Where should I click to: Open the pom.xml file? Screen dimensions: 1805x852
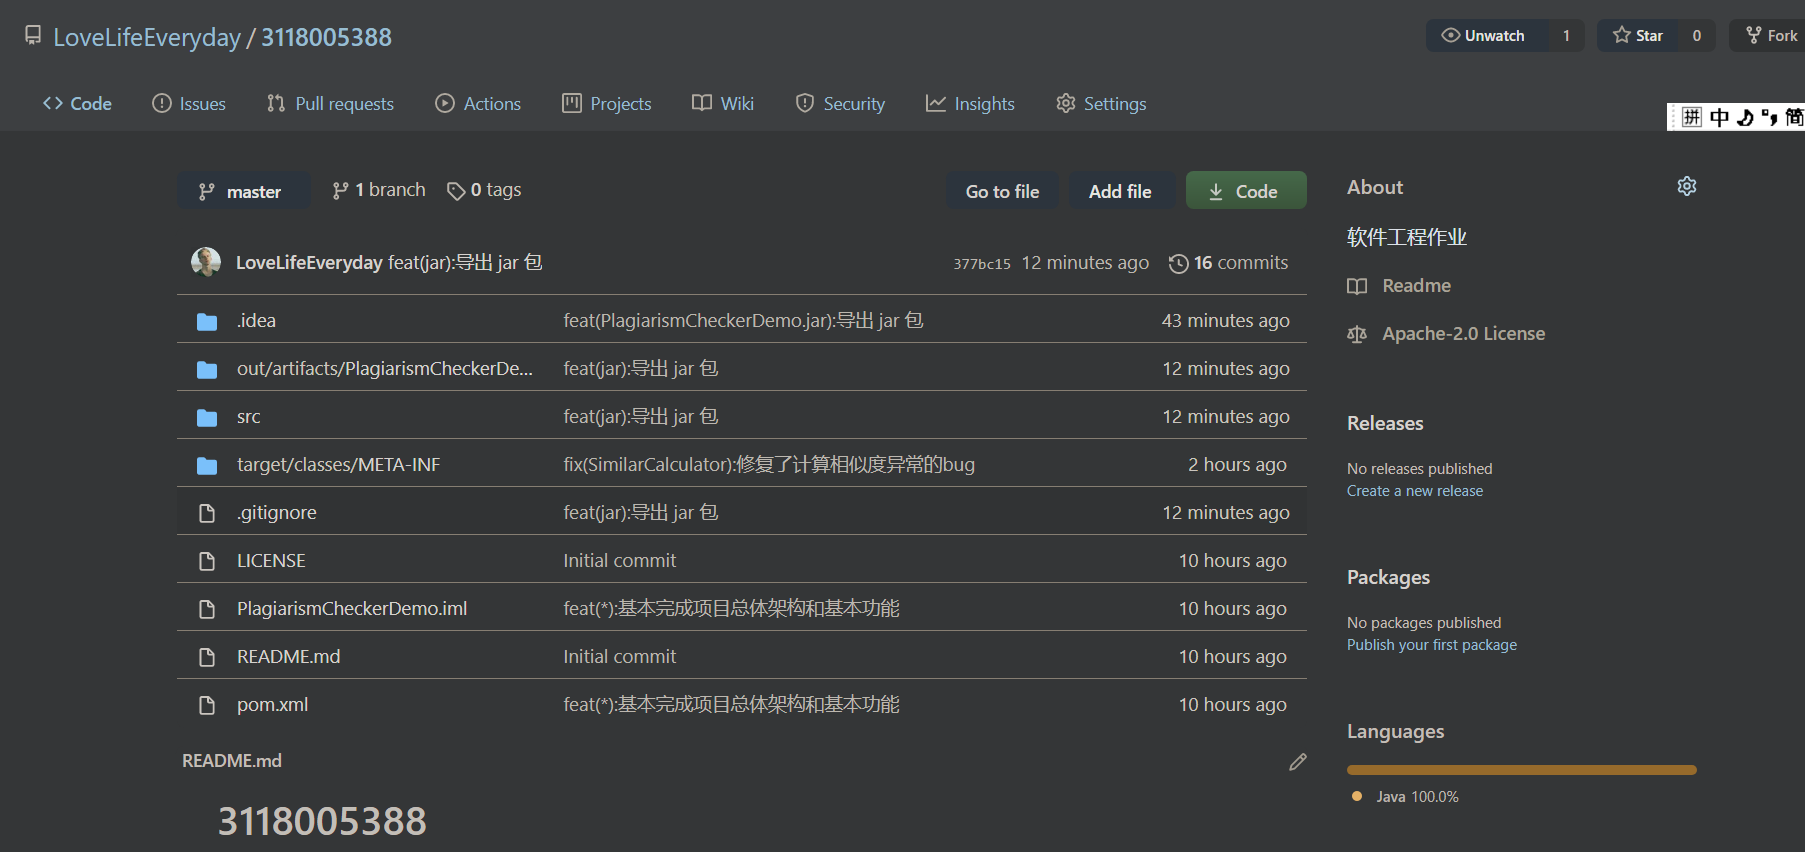coord(272,704)
